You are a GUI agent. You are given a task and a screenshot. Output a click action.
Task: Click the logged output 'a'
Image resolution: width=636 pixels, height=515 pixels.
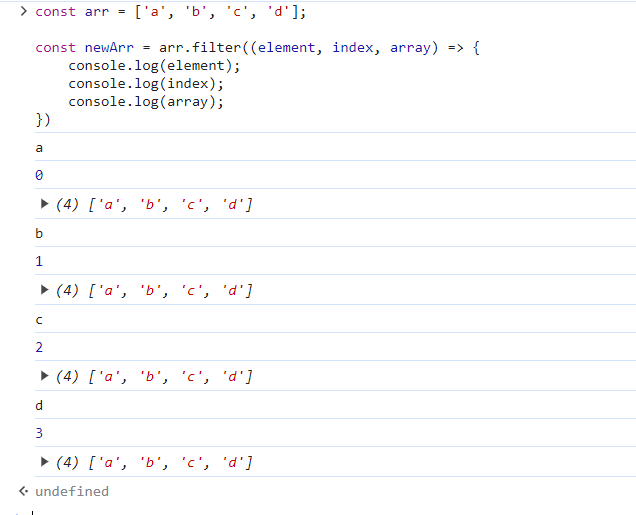(x=39, y=148)
